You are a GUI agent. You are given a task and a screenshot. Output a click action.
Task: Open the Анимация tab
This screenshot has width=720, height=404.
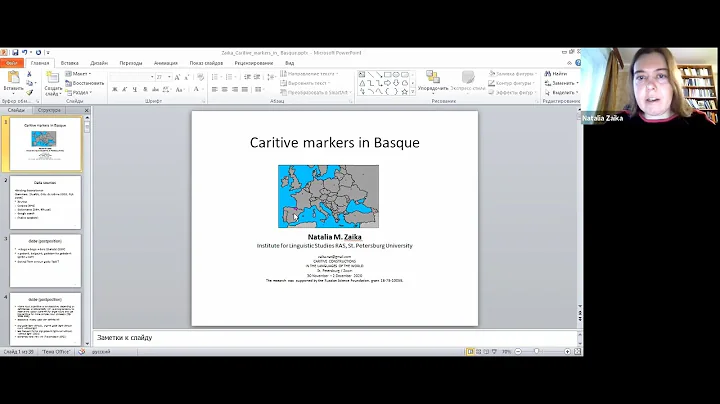point(166,63)
